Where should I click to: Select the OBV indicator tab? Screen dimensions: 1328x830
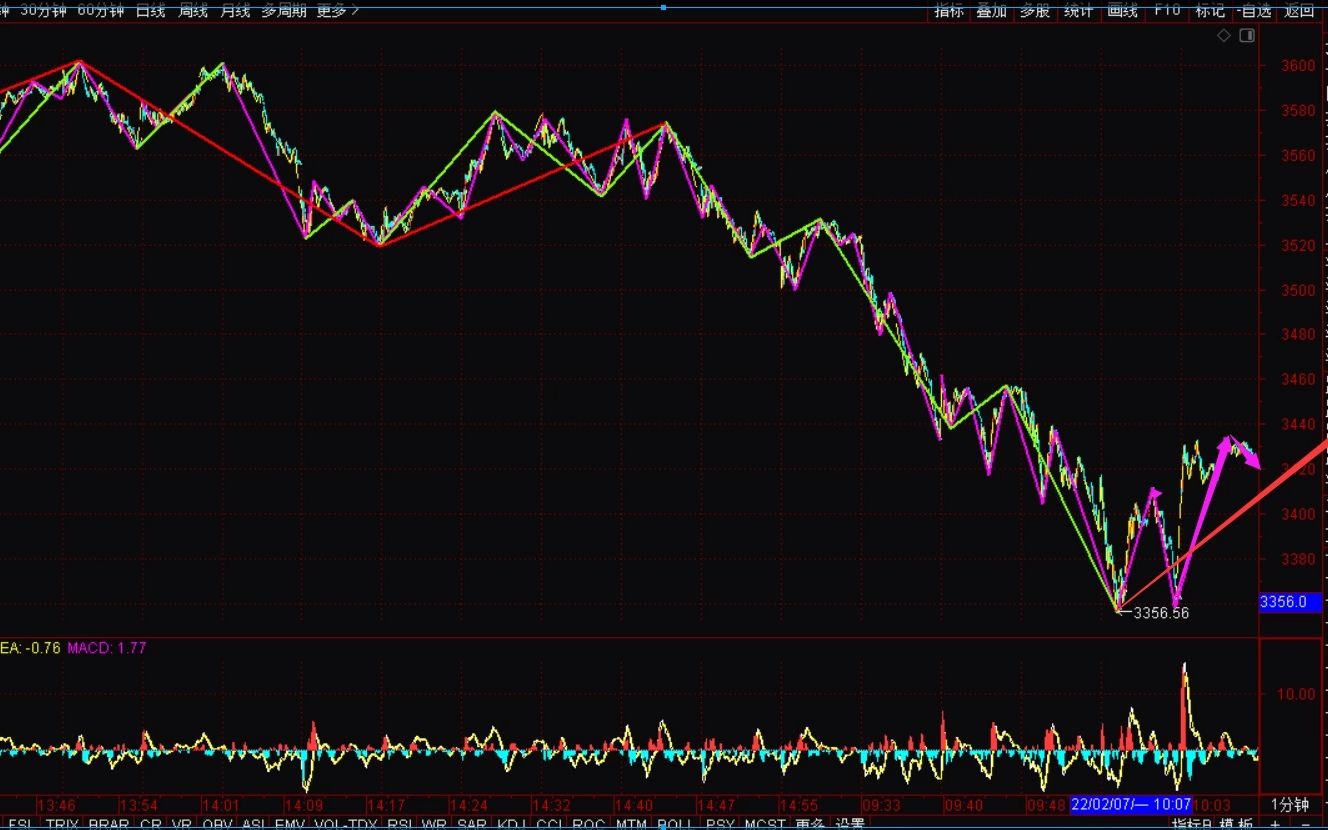coord(217,824)
